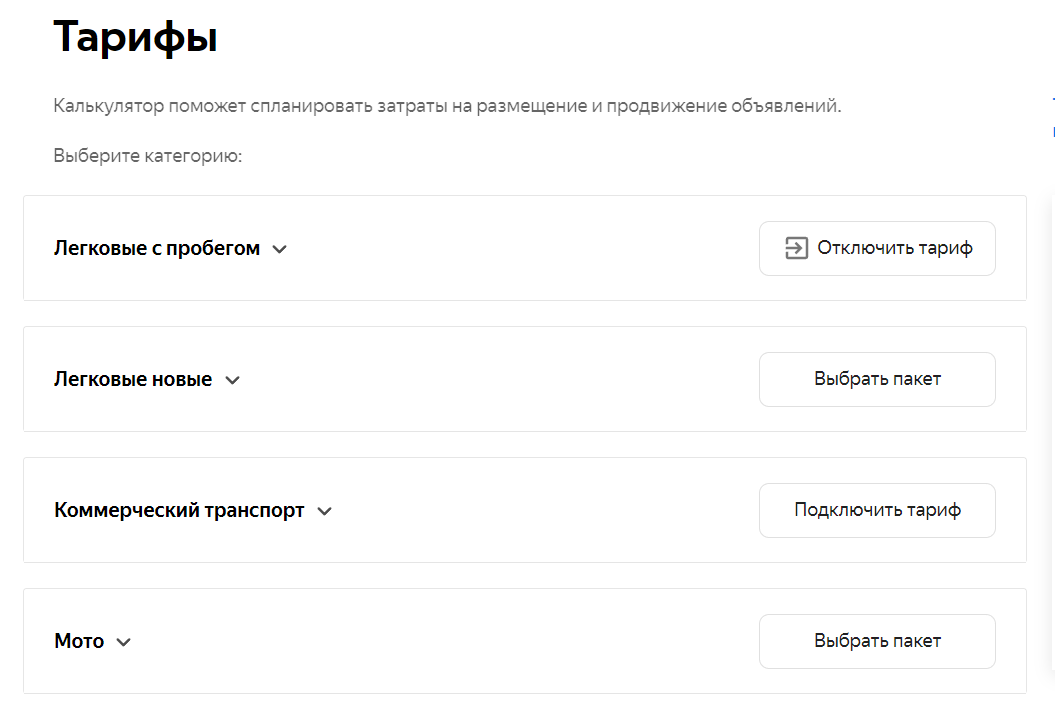The image size is (1055, 726).
Task: Expand the Легковые новые chevron
Action: [232, 380]
